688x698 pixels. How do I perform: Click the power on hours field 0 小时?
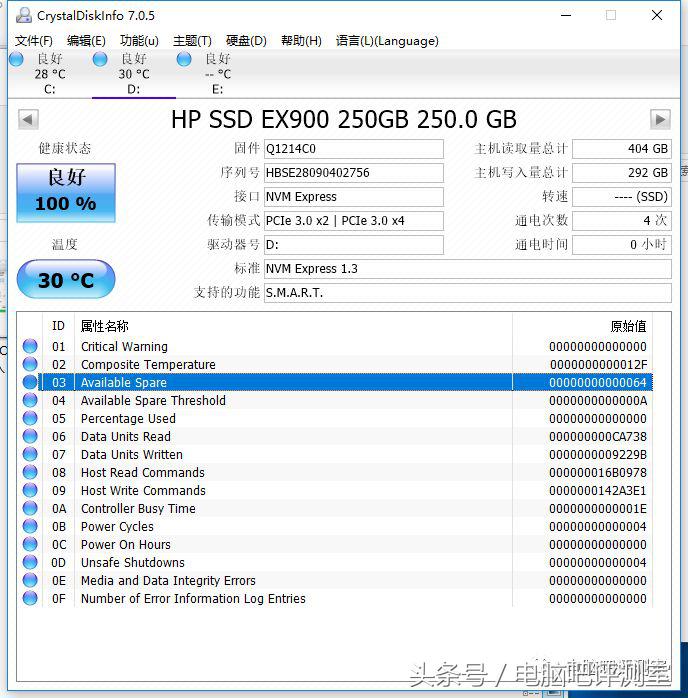[622, 245]
